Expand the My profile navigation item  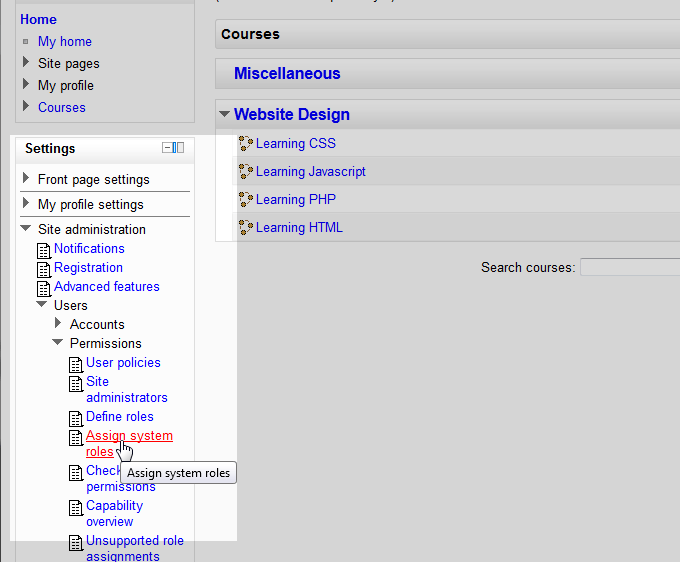tap(26, 85)
